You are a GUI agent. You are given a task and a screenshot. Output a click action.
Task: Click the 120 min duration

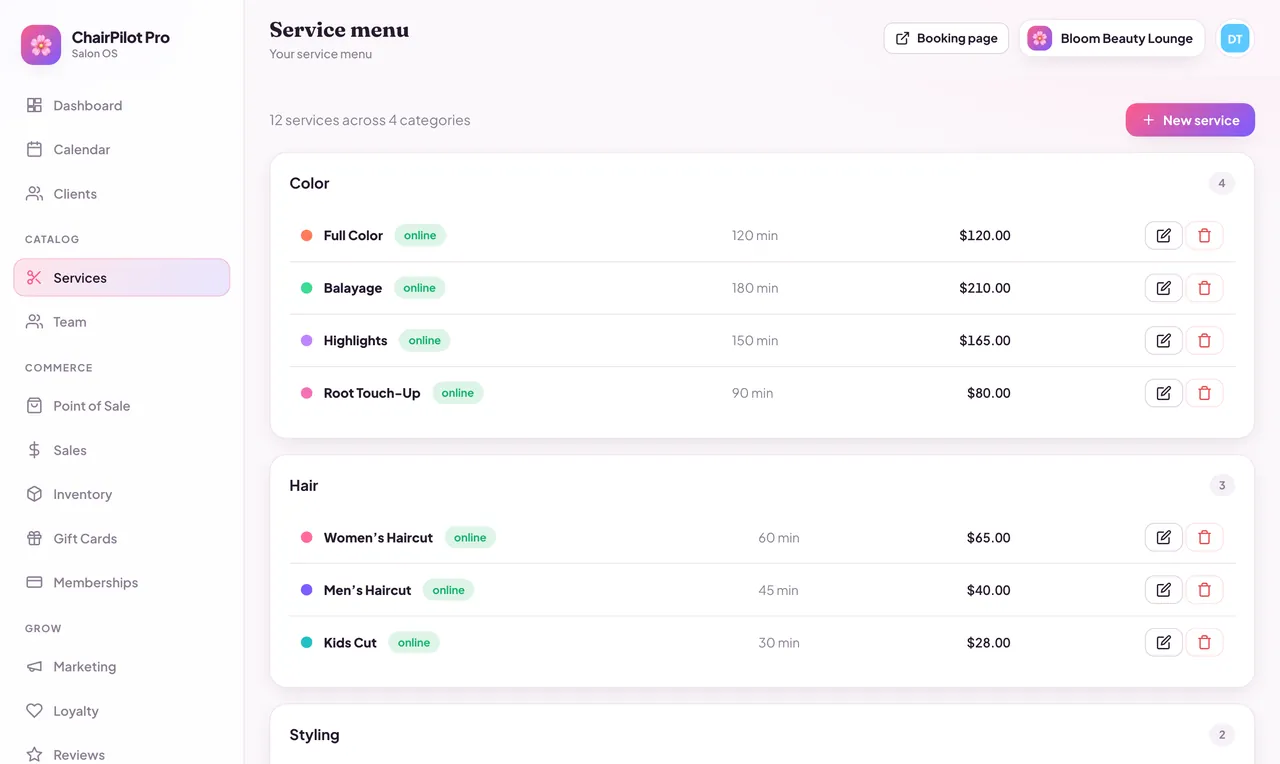[x=755, y=236]
